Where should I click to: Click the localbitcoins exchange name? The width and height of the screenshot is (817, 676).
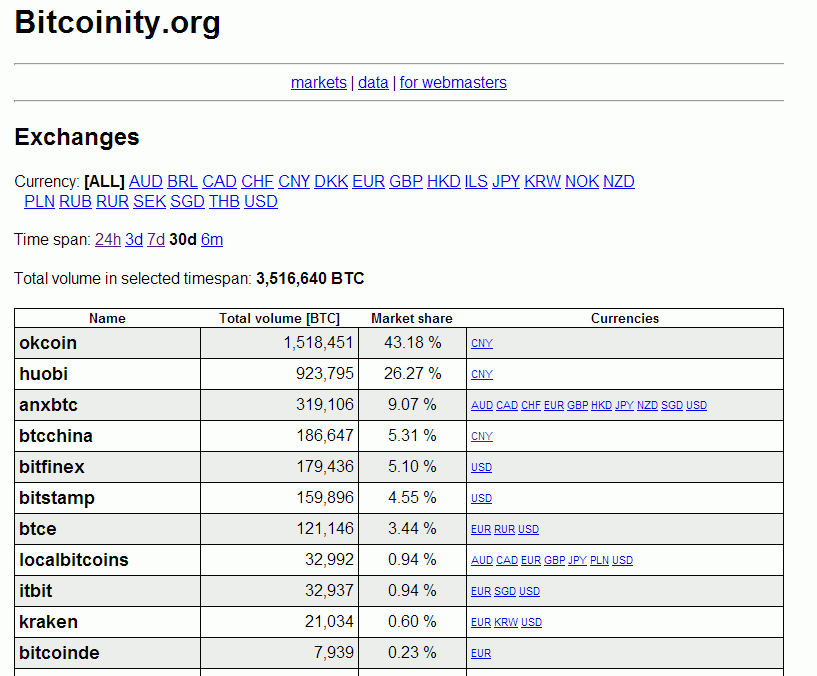click(x=73, y=560)
